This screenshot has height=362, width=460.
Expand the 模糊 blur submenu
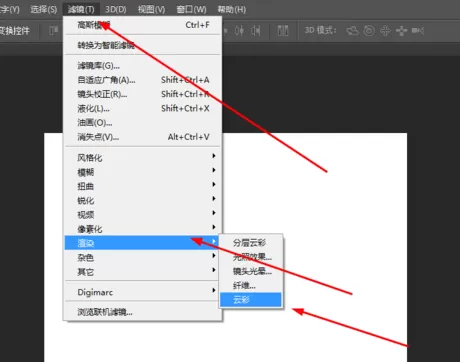(143, 172)
